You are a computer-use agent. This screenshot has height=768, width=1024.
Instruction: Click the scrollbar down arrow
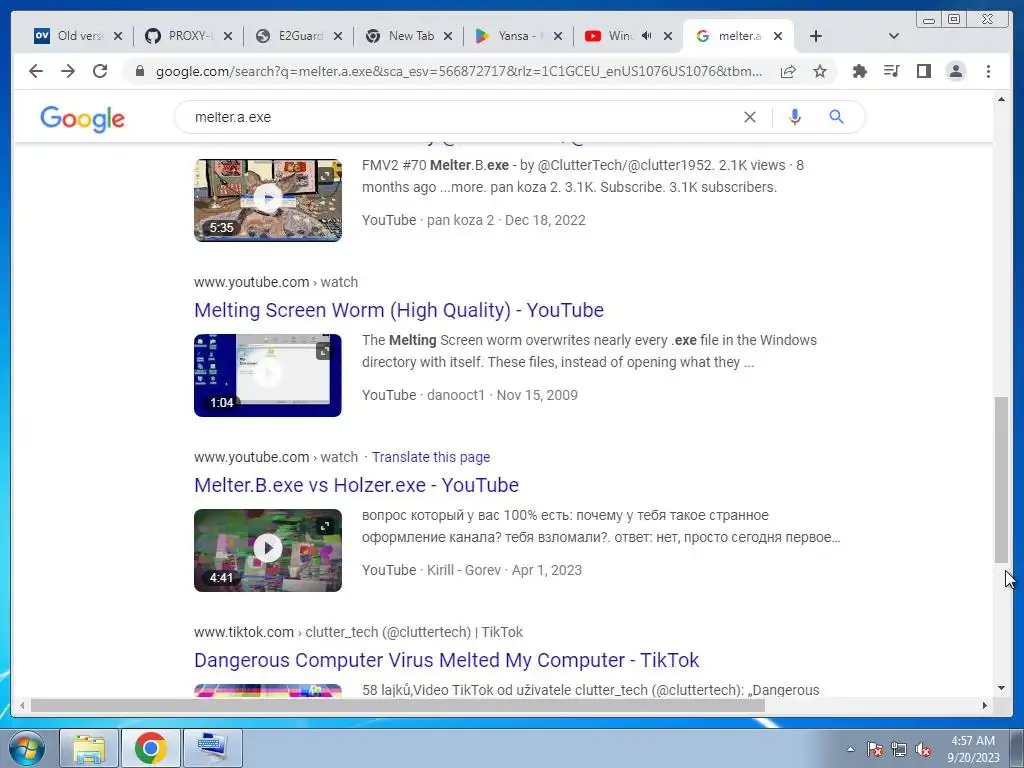click(x=1001, y=688)
